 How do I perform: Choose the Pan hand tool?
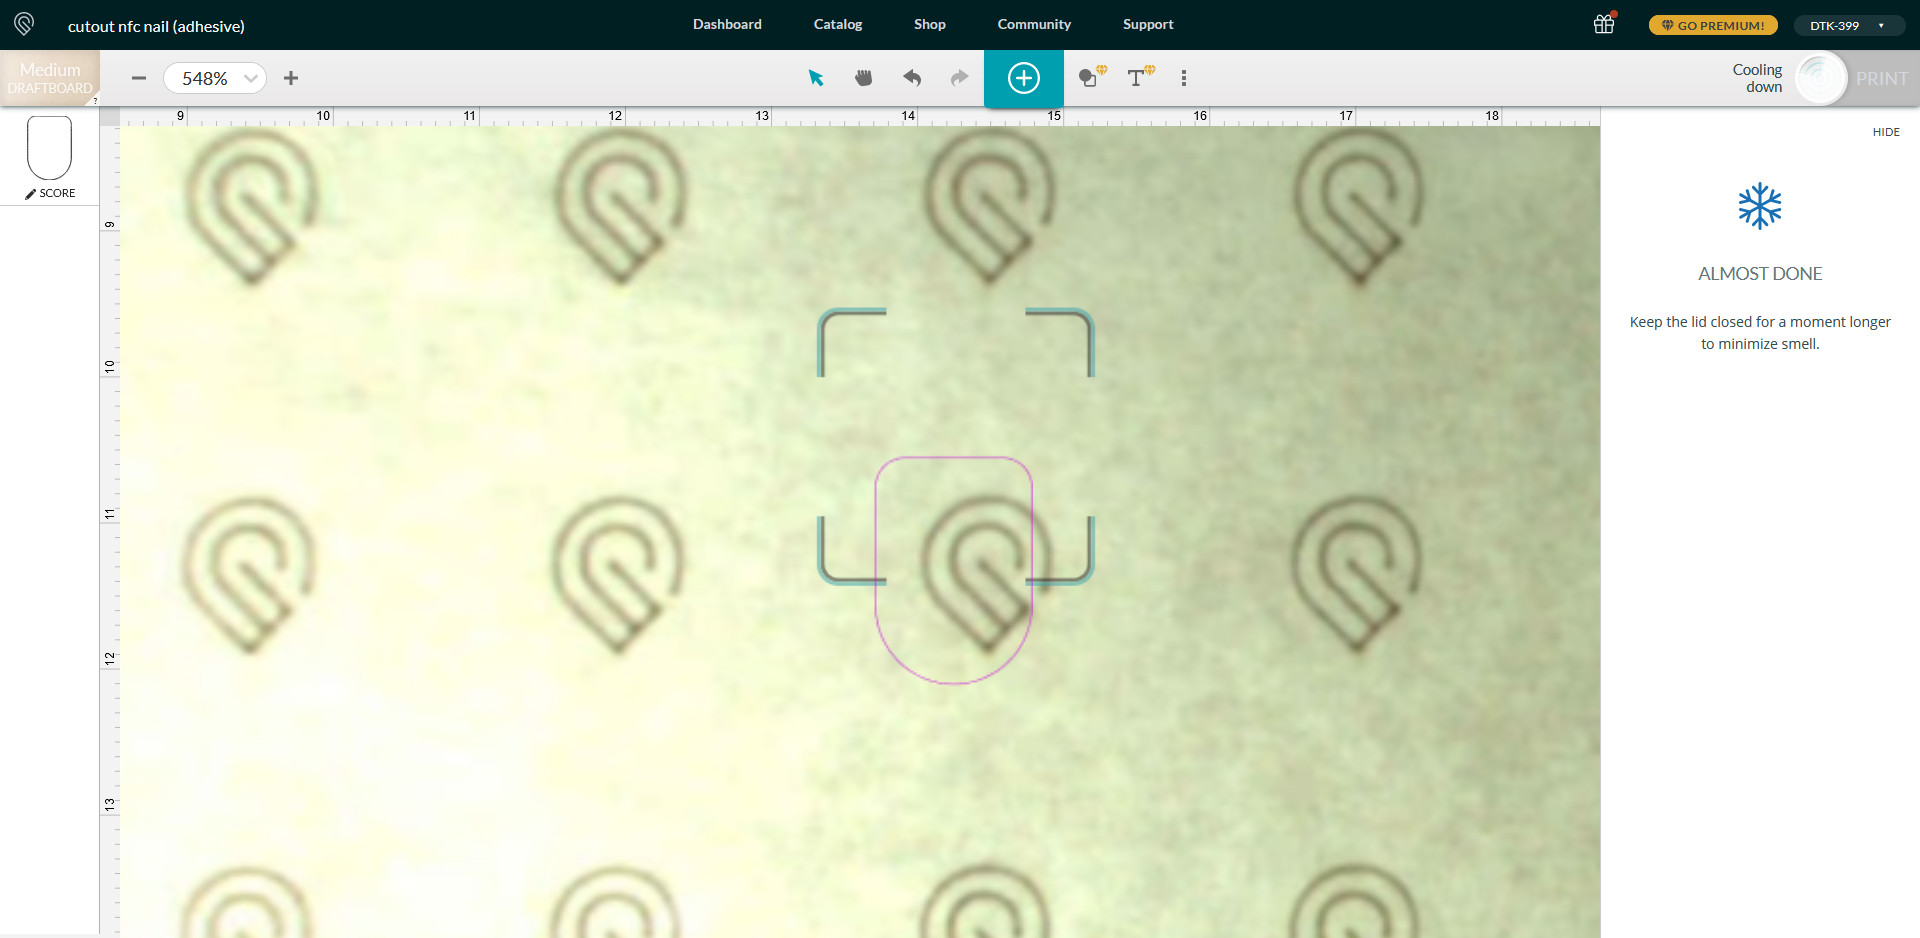(x=864, y=78)
